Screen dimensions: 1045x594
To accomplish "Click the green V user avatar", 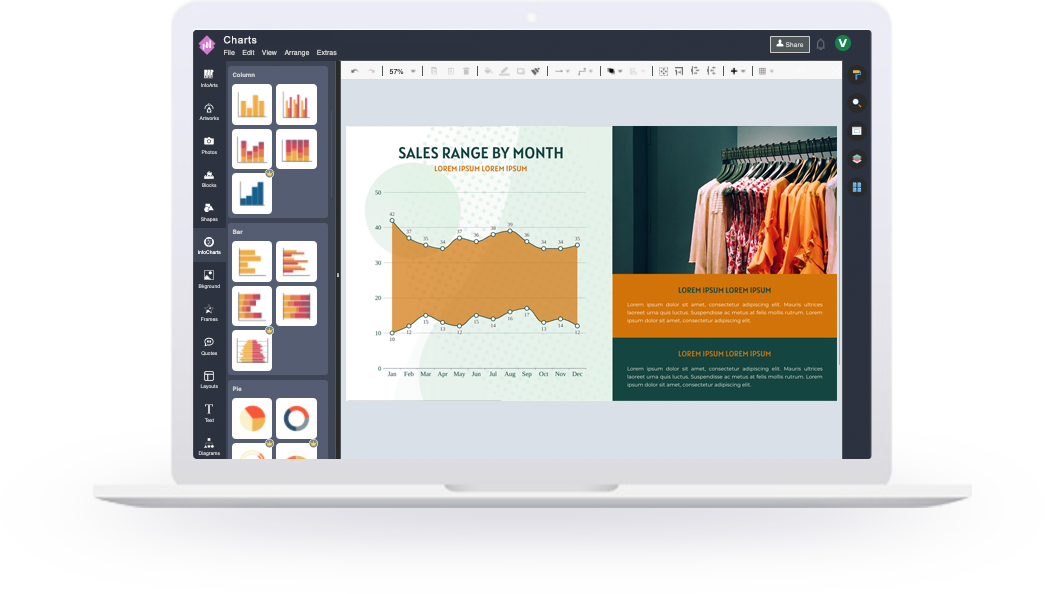I will [x=843, y=43].
